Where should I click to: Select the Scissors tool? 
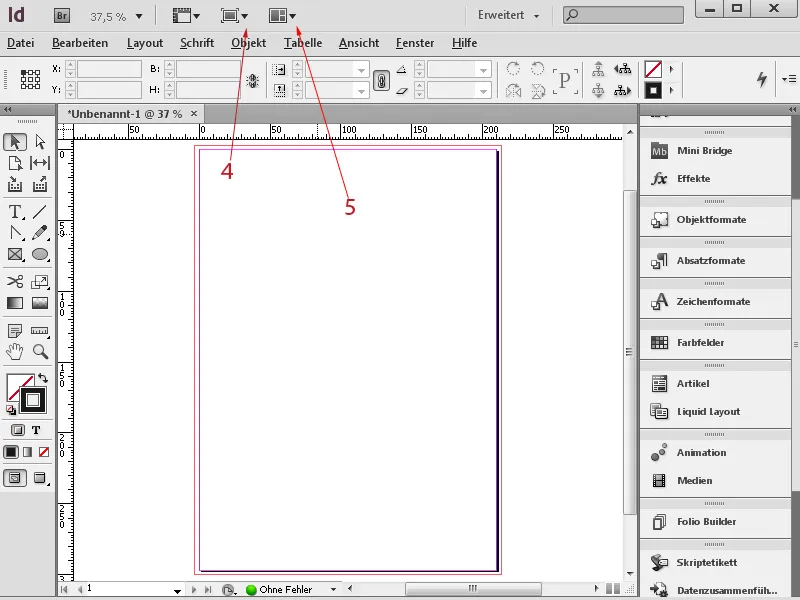[14, 282]
